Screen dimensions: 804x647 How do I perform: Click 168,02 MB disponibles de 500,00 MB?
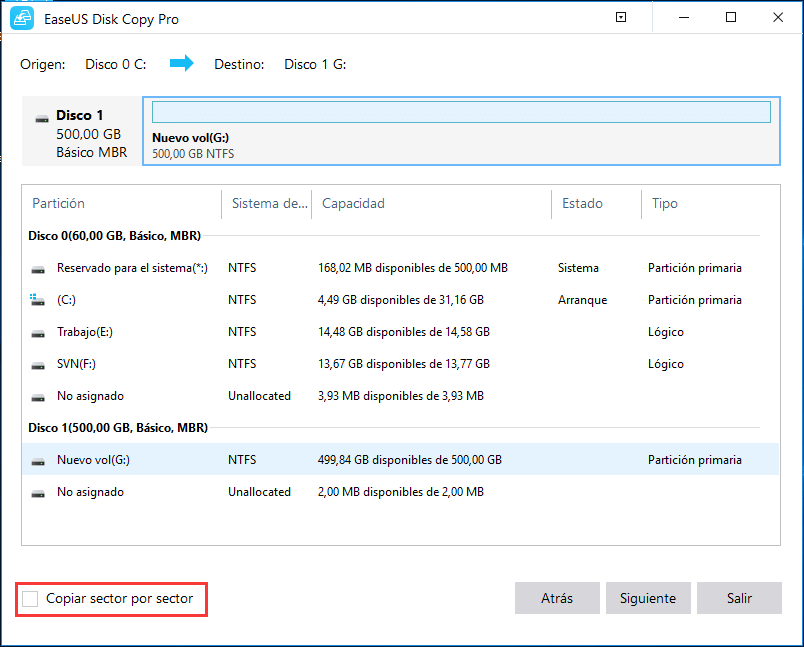point(413,268)
